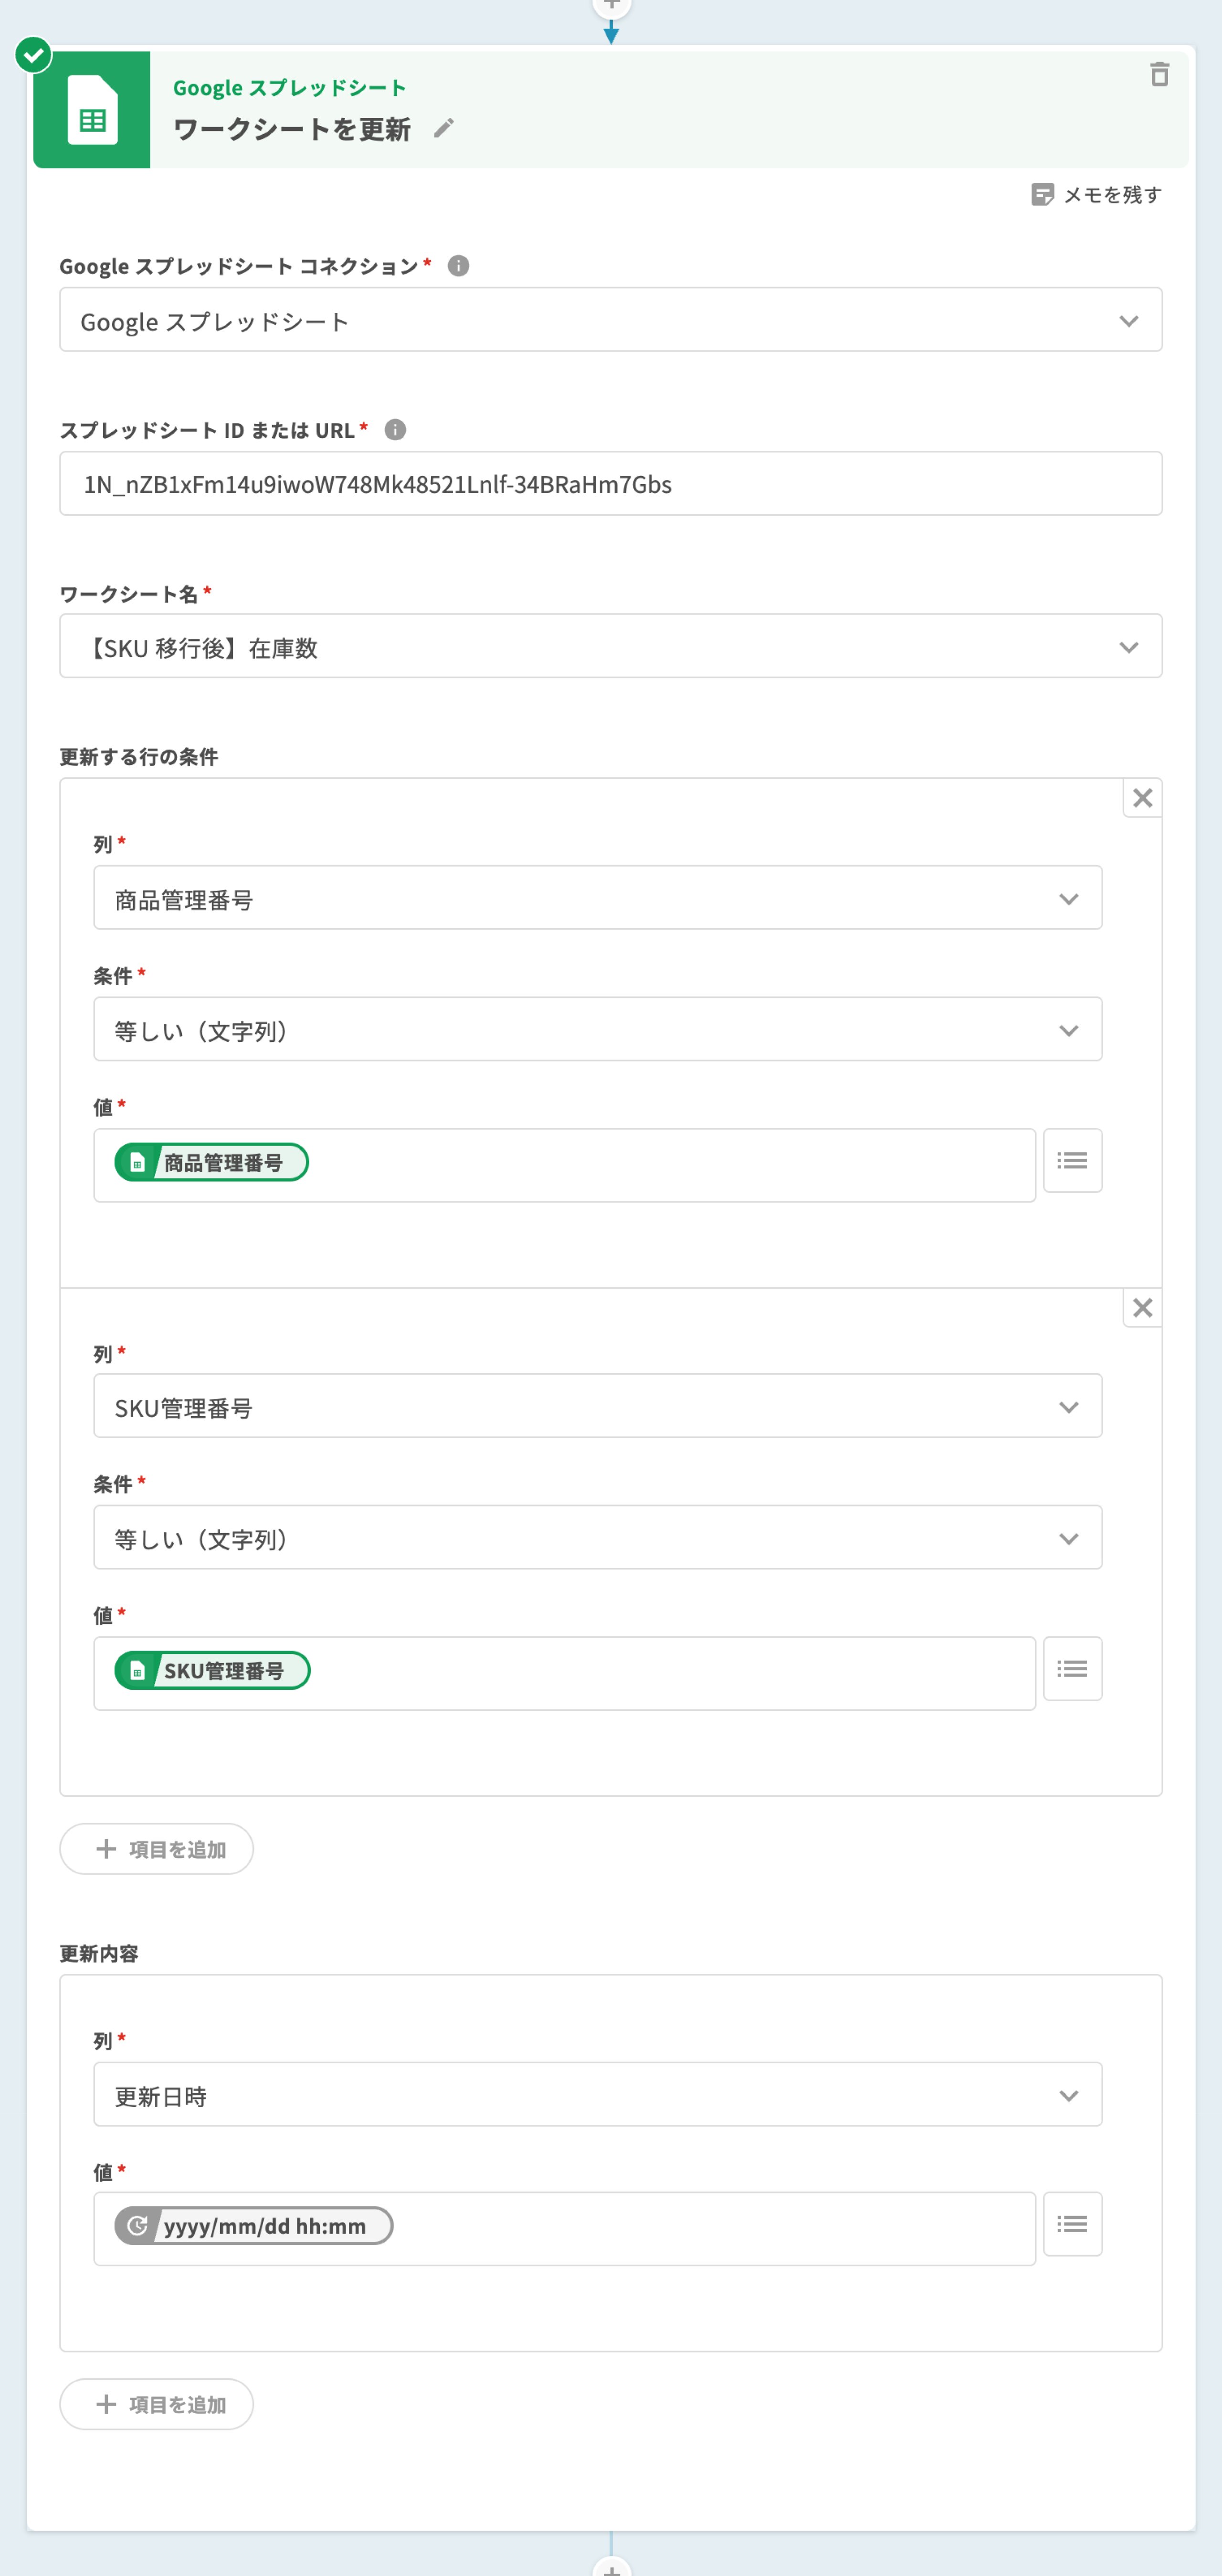Image resolution: width=1222 pixels, height=2576 pixels.
Task: Add item under row conditions section
Action: click(157, 1849)
